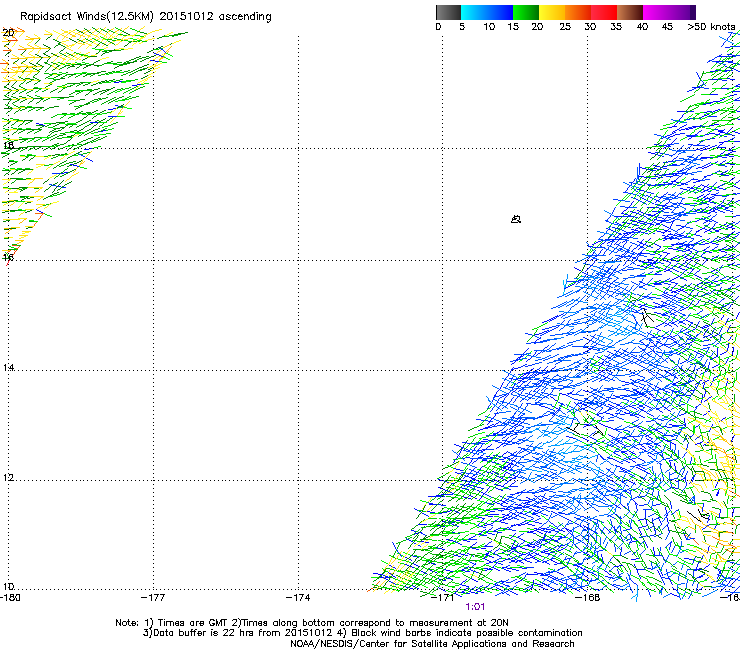Click the latitude axis label '12'
The width and height of the screenshot is (740, 650).
point(8,477)
